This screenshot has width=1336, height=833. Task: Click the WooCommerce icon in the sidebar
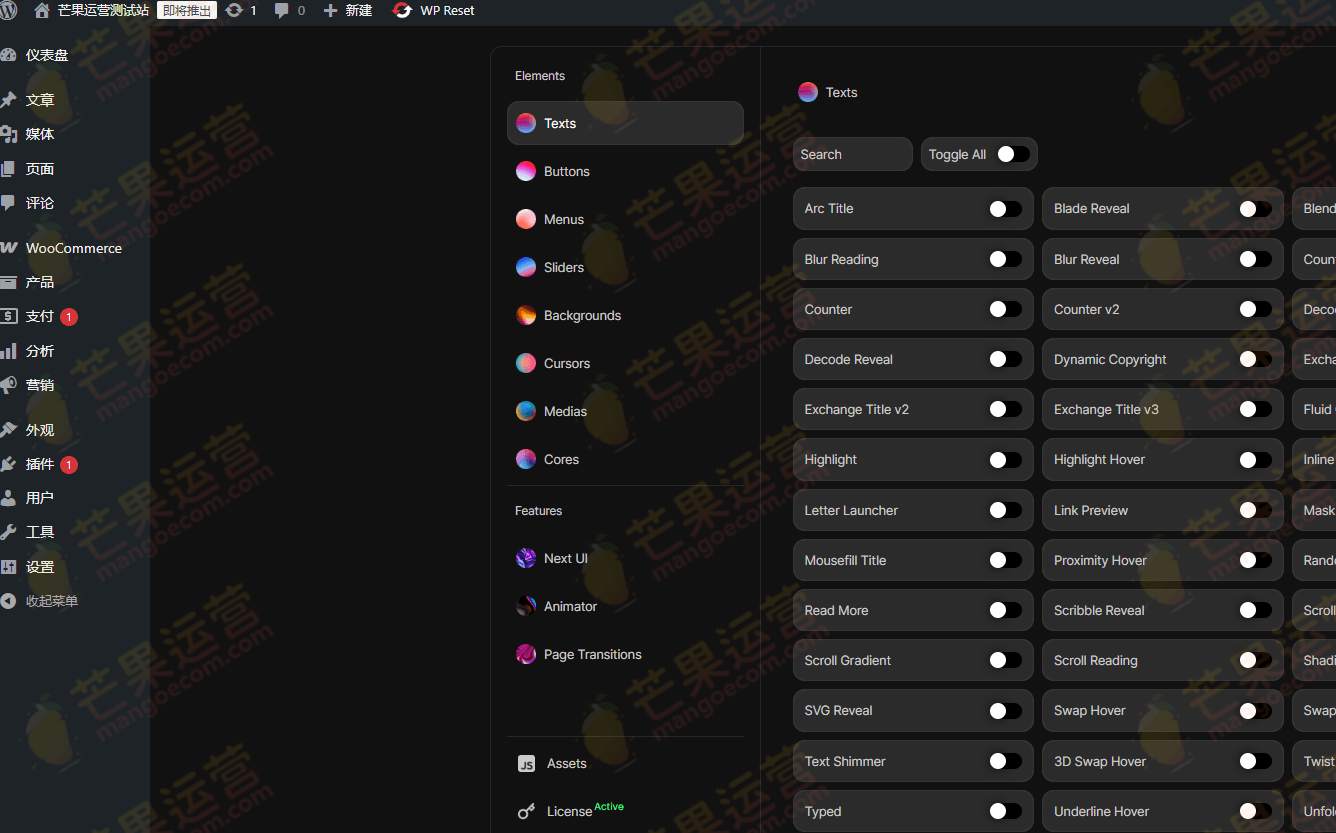coord(8,248)
